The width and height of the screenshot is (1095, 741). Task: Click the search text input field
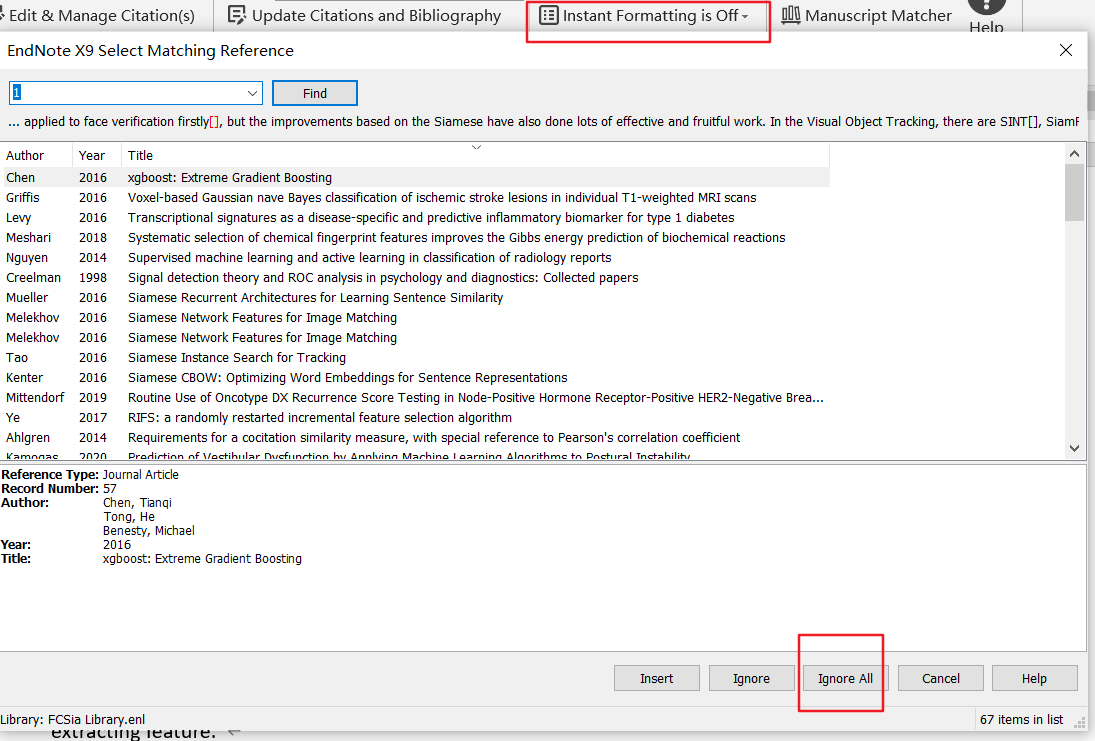coord(126,93)
